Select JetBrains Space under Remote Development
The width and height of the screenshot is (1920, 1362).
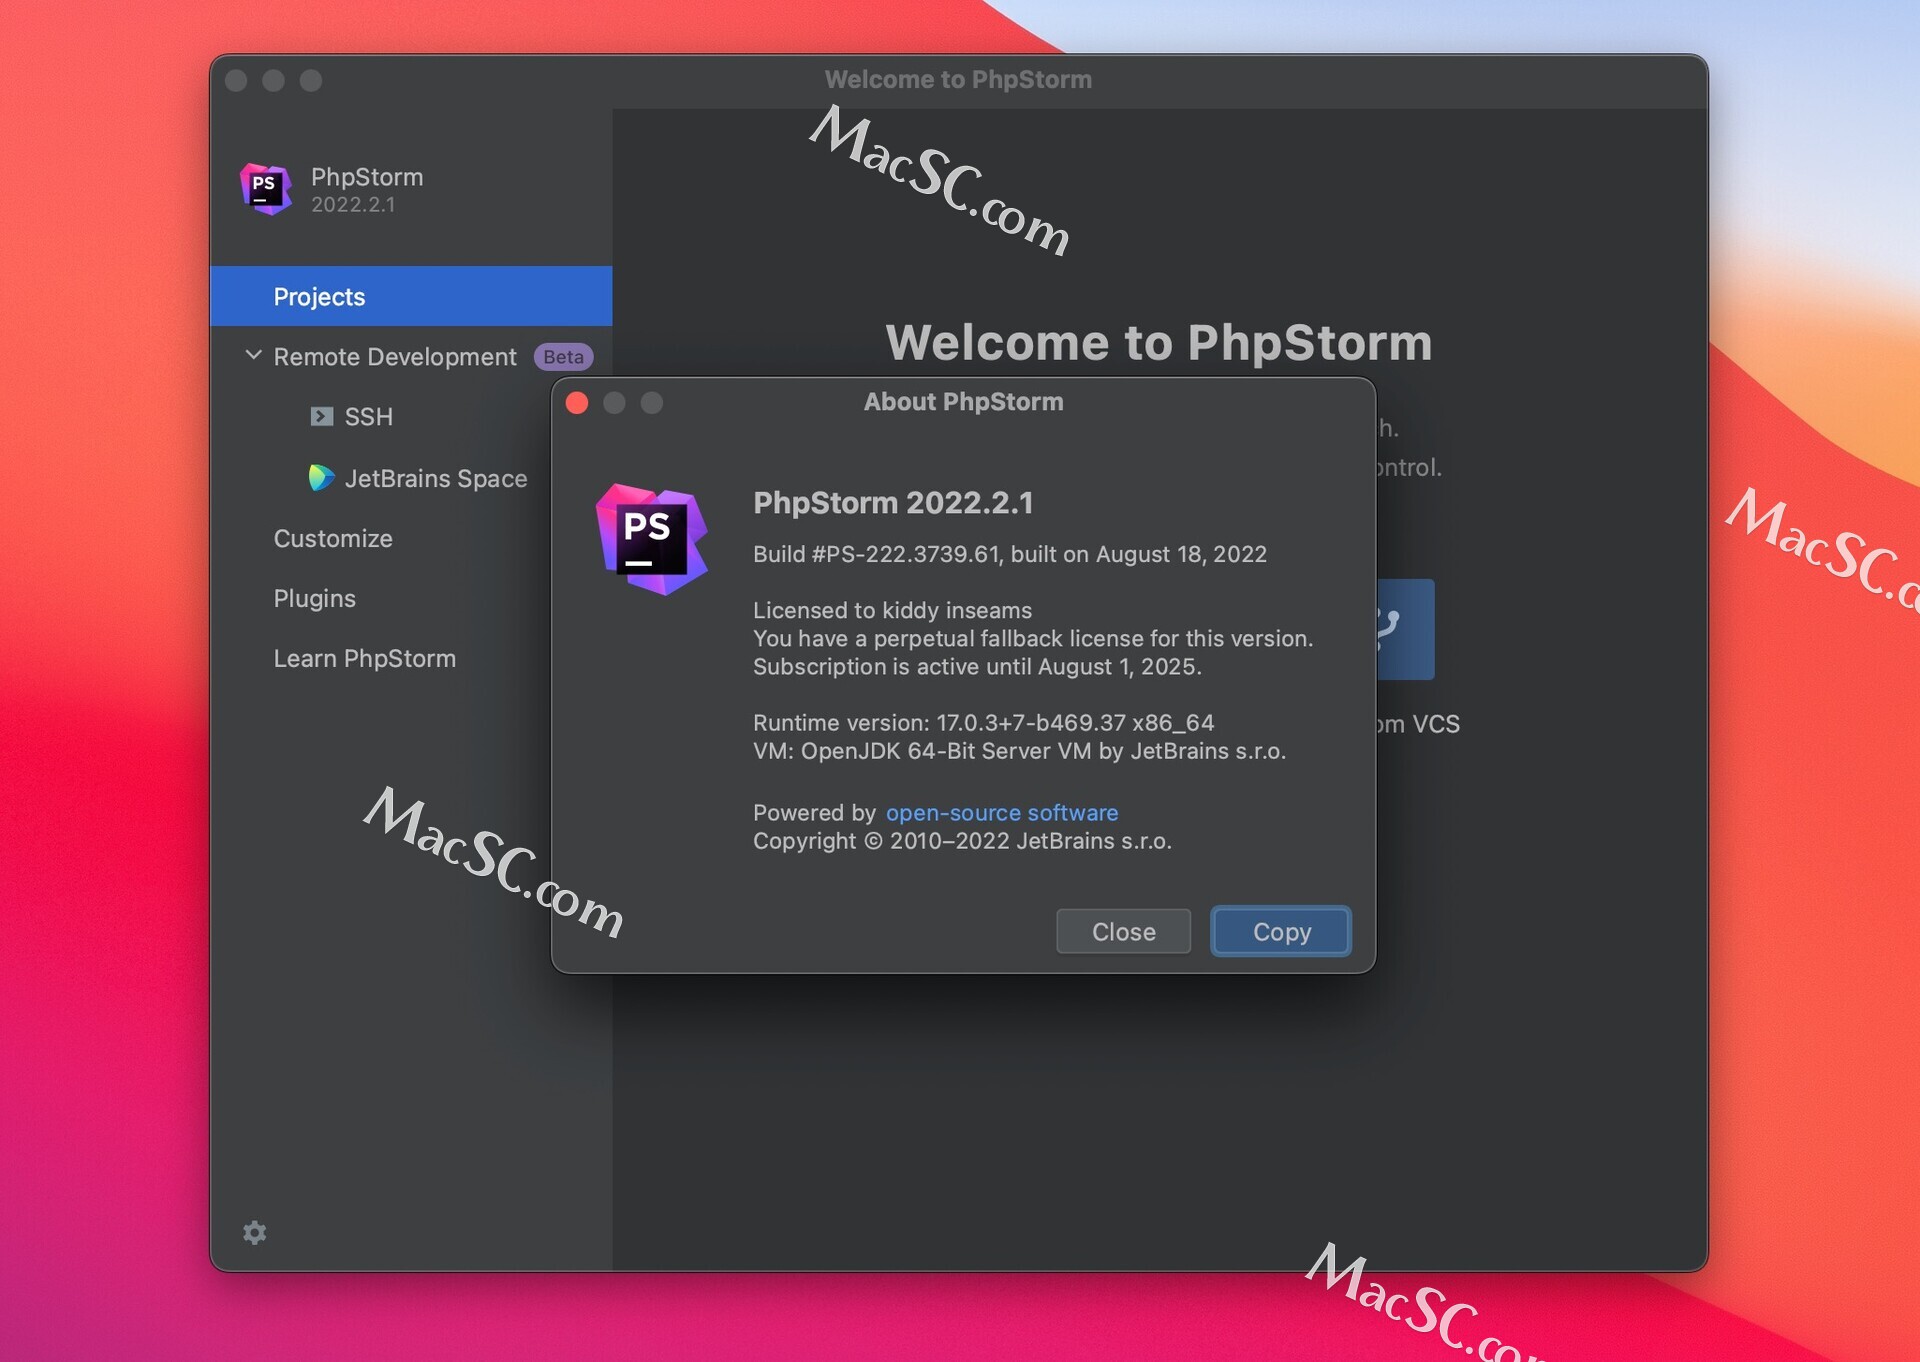435,479
